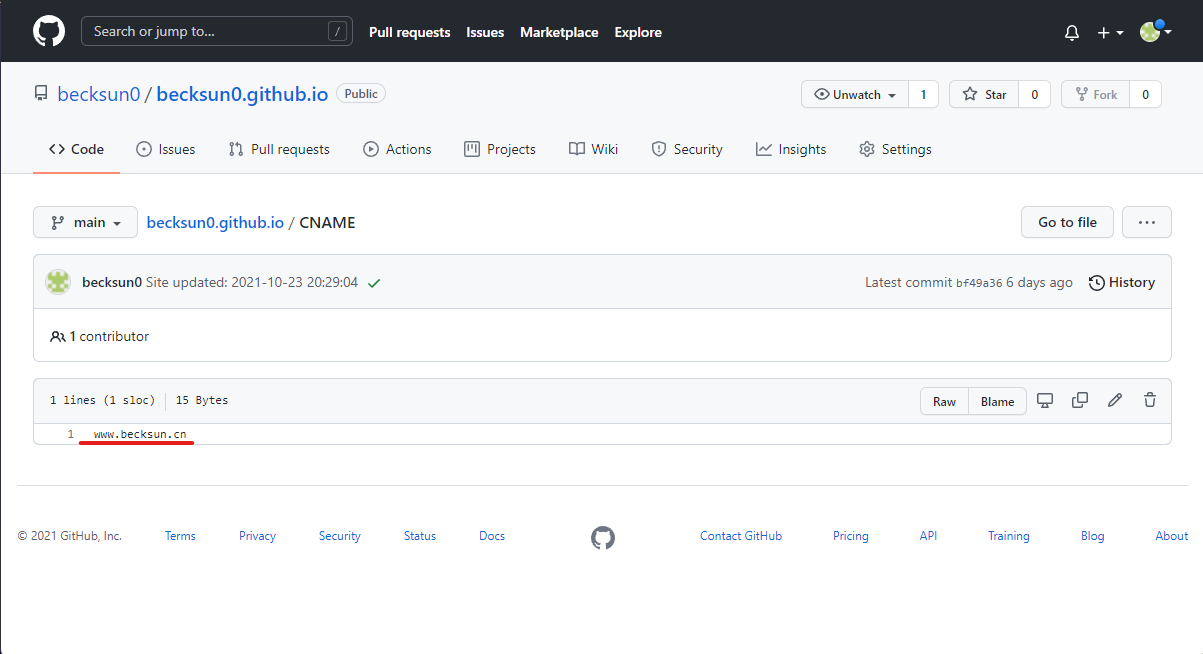
Task: View the file commit History
Action: (1121, 283)
